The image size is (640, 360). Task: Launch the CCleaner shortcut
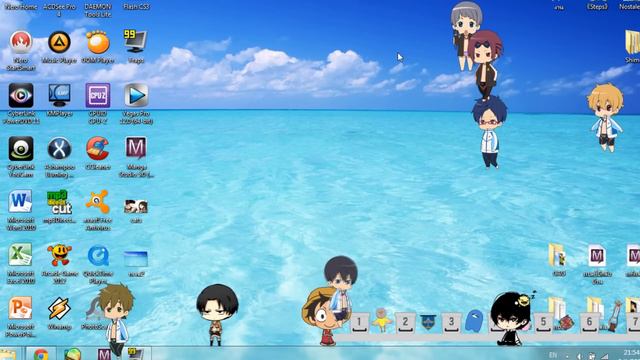(x=98, y=149)
